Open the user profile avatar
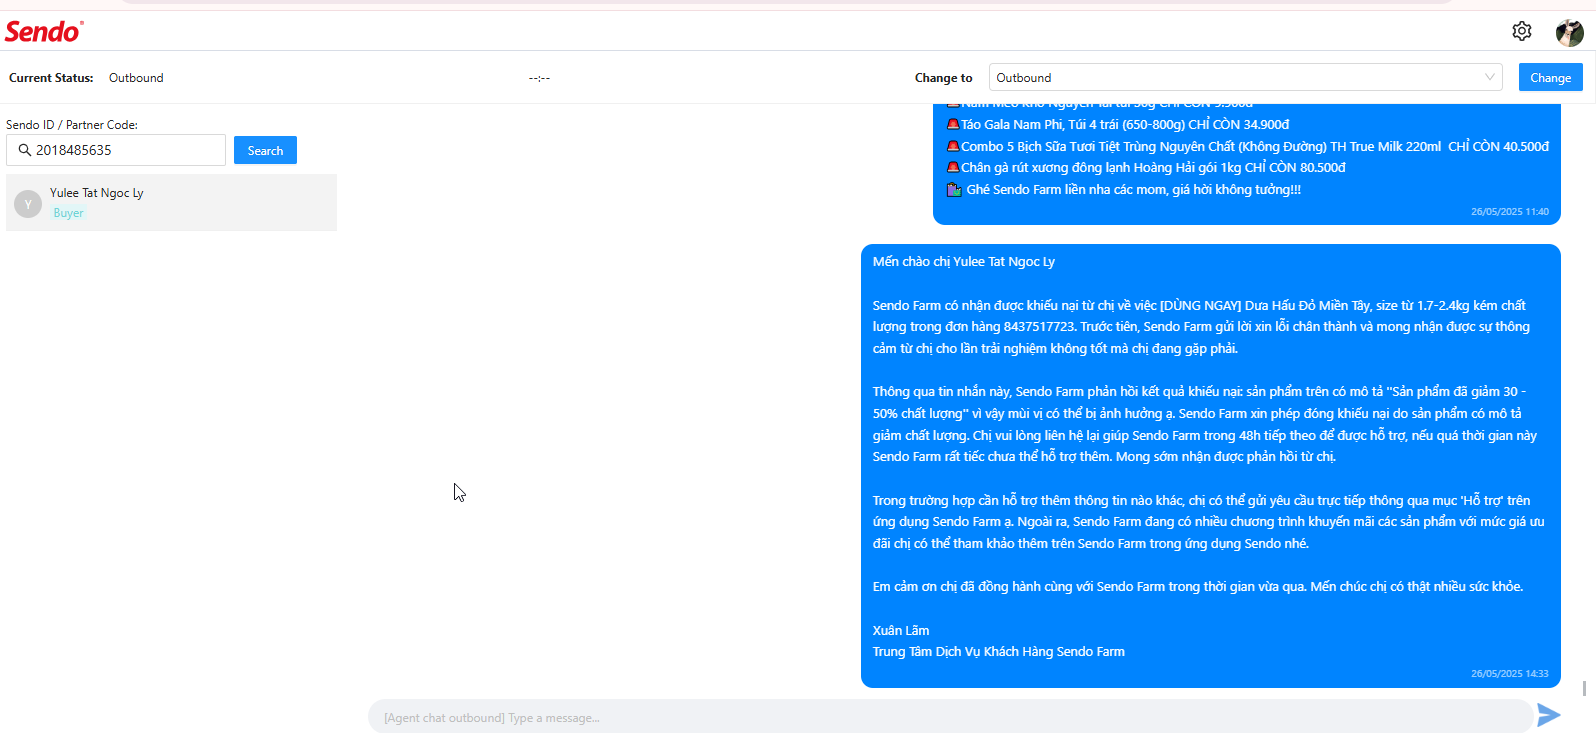This screenshot has width=1596, height=733. [1569, 32]
